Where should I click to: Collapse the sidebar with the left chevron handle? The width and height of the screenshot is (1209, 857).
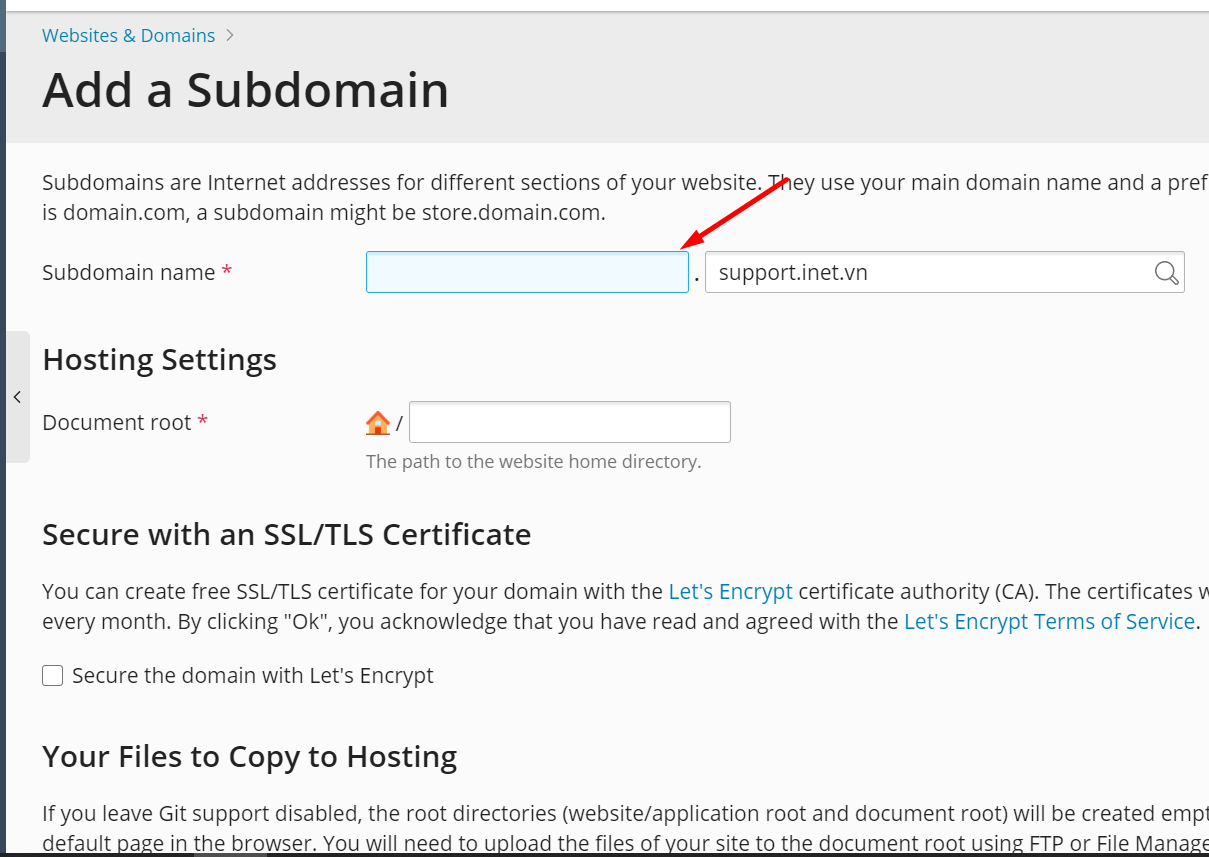[x=17, y=397]
